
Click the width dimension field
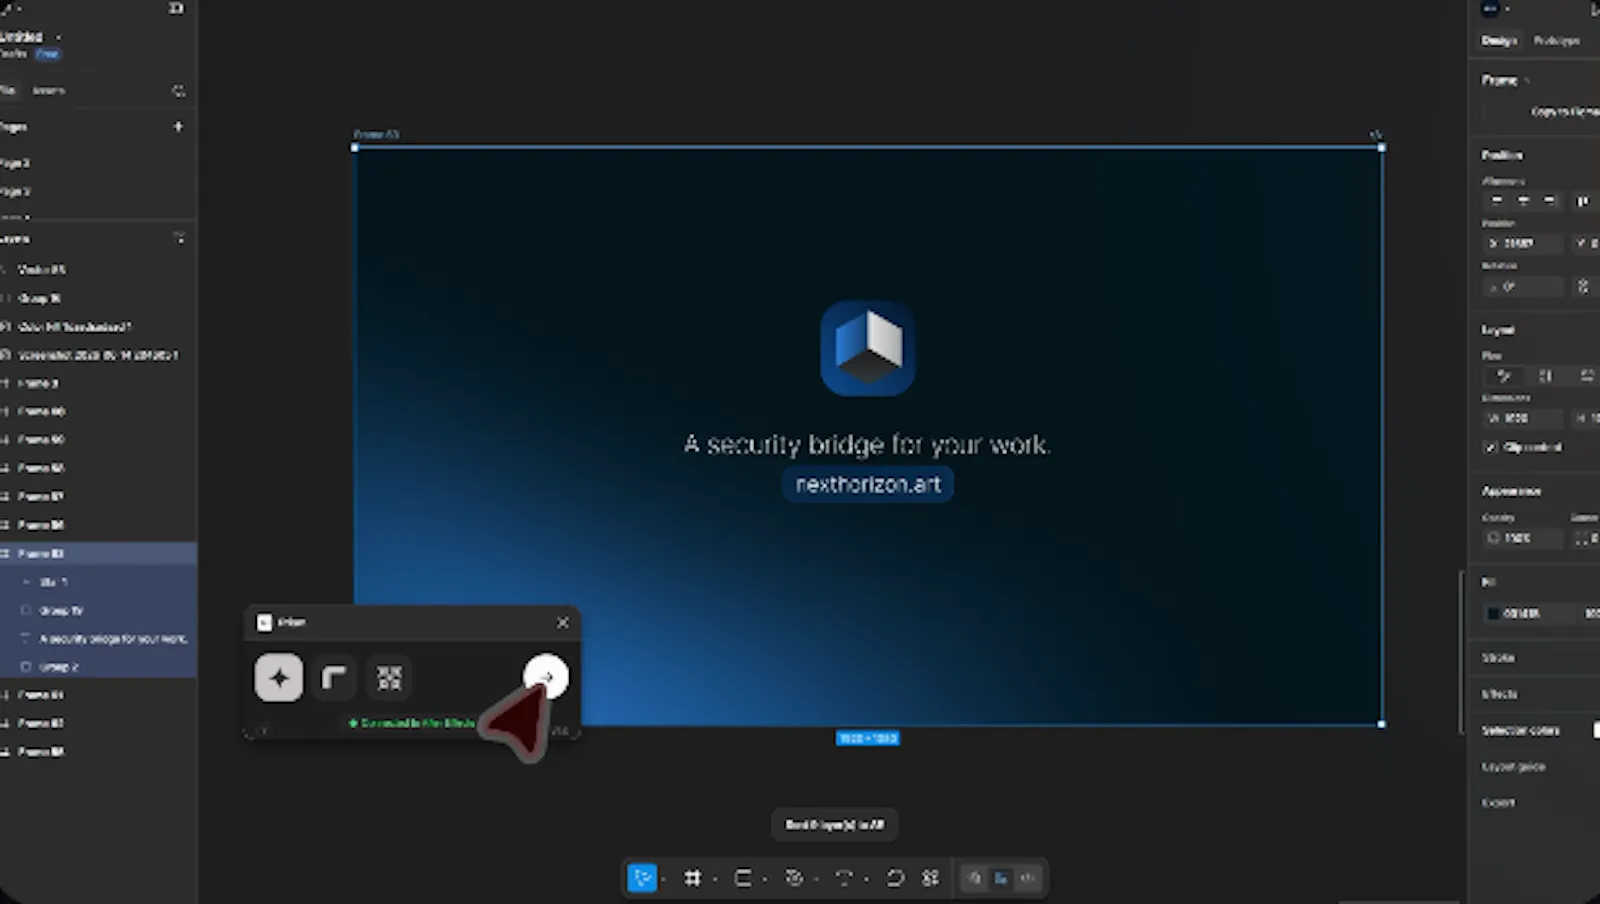tap(1522, 418)
